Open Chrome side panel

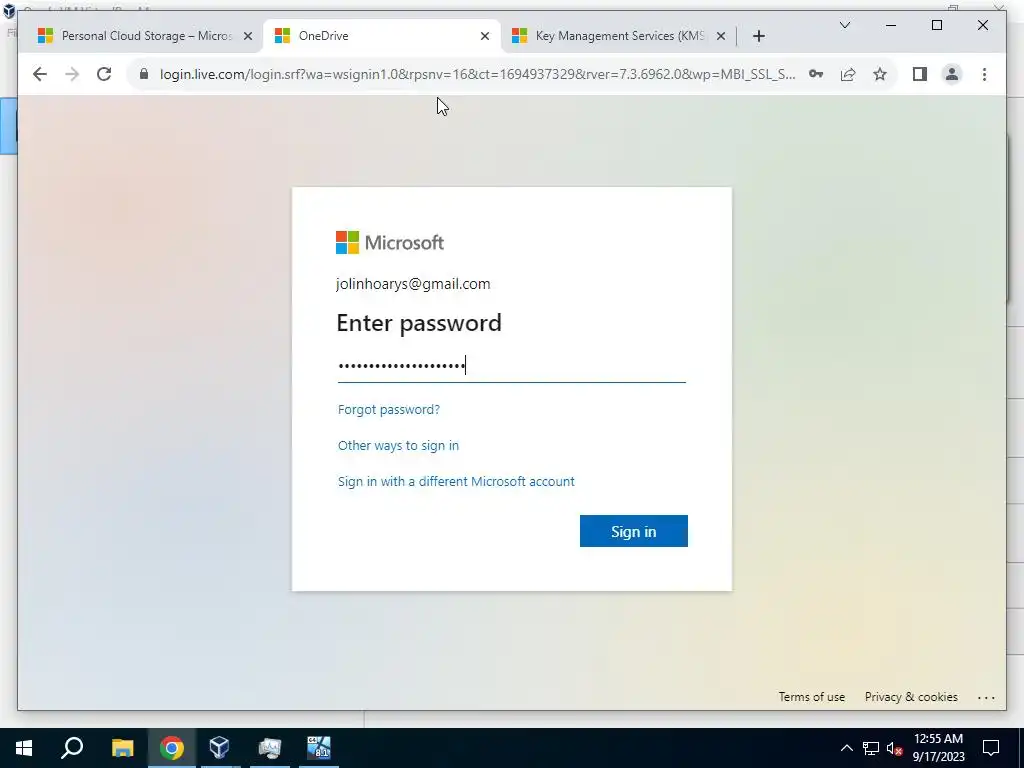coord(920,74)
